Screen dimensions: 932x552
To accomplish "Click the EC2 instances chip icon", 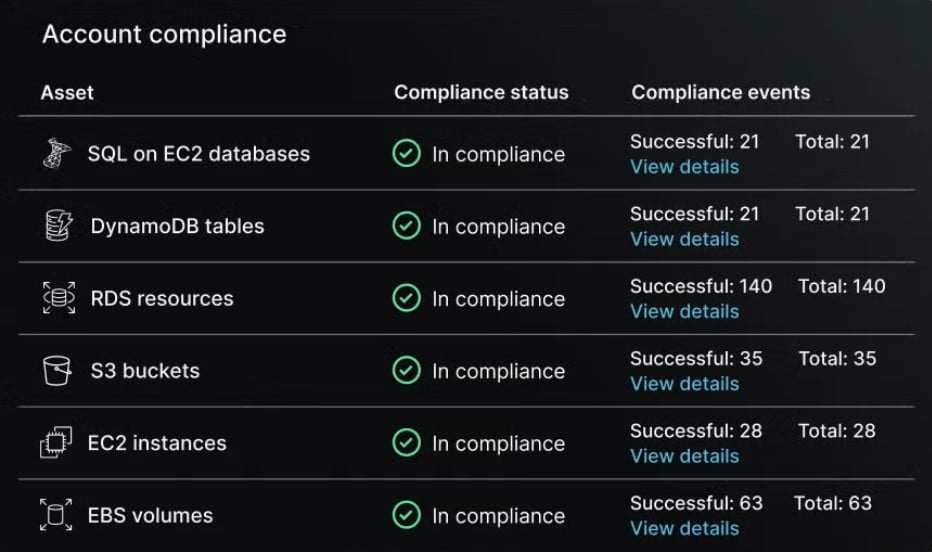I will (x=56, y=443).
